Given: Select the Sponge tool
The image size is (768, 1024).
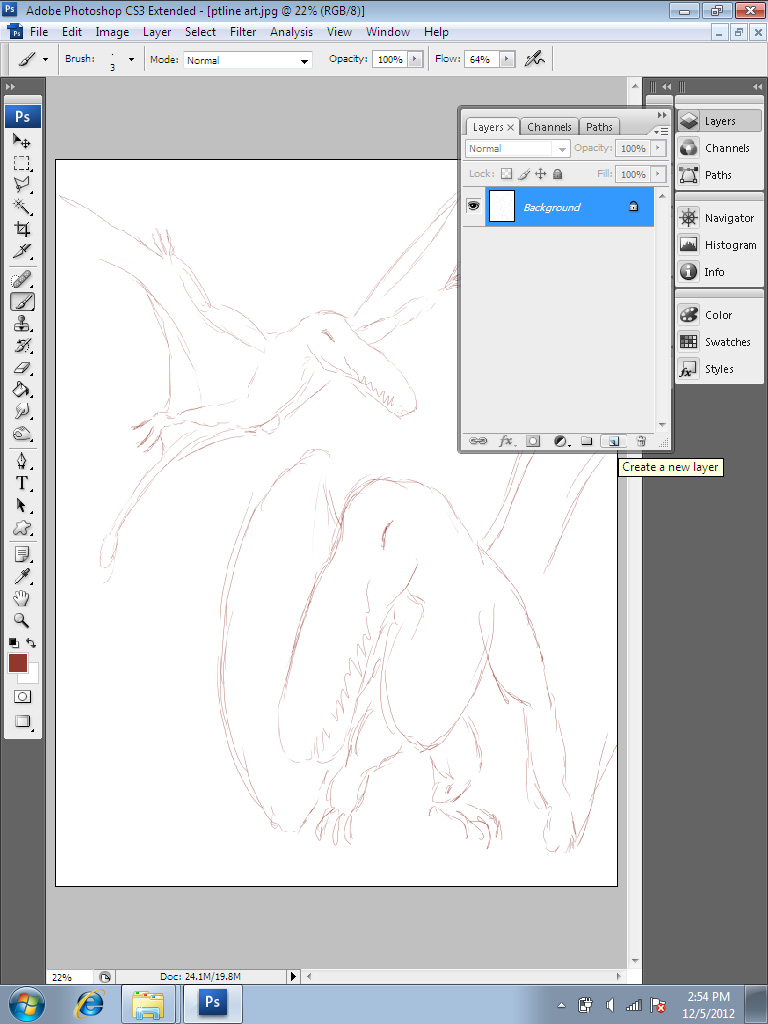Looking at the screenshot, I should (x=22, y=434).
